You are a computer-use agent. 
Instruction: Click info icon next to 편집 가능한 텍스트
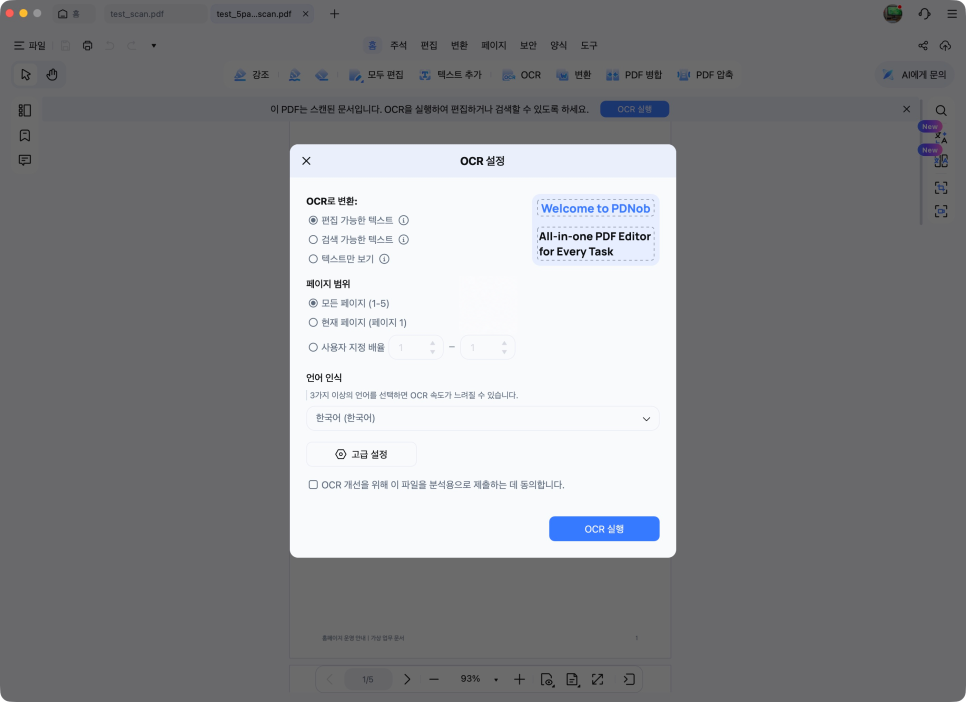(x=404, y=220)
